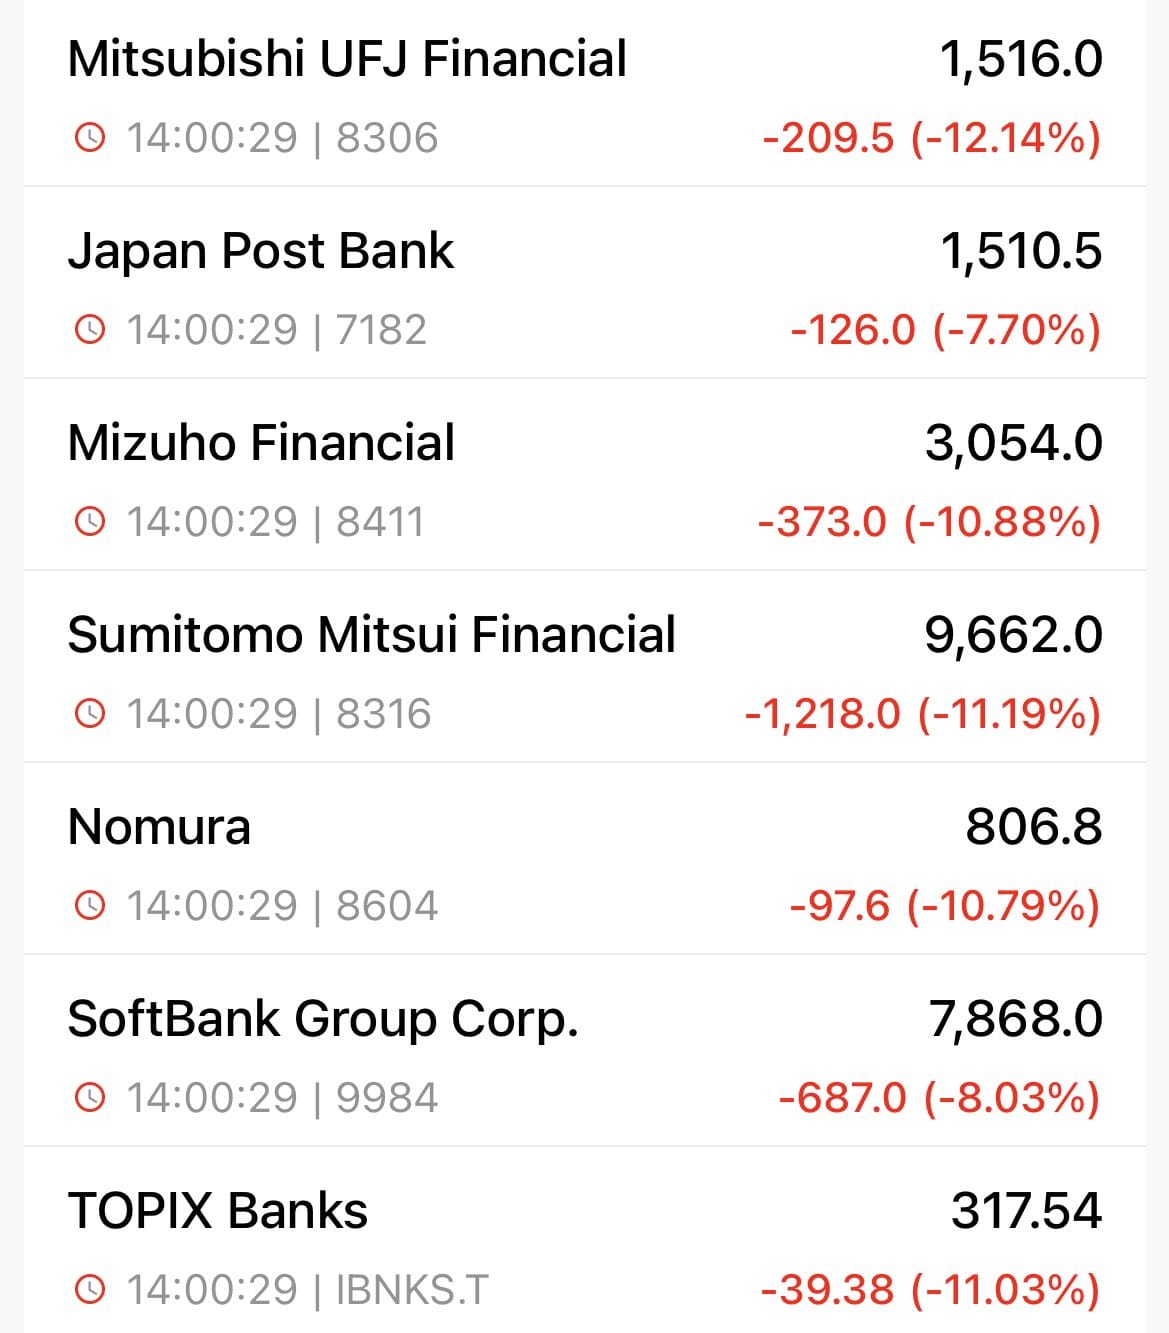
Task: Tap the clock icon under Mitsubishi UFJ Financial
Action: [x=90, y=137]
